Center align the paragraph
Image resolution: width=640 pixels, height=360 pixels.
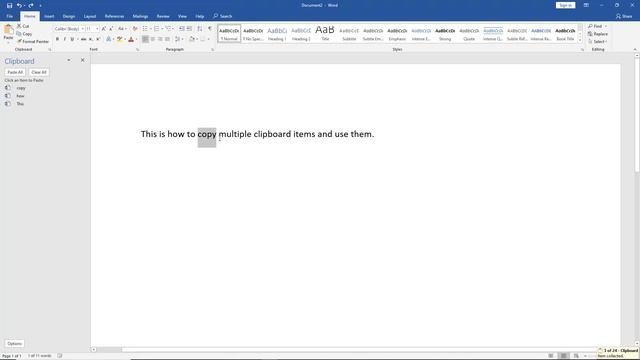(153, 39)
